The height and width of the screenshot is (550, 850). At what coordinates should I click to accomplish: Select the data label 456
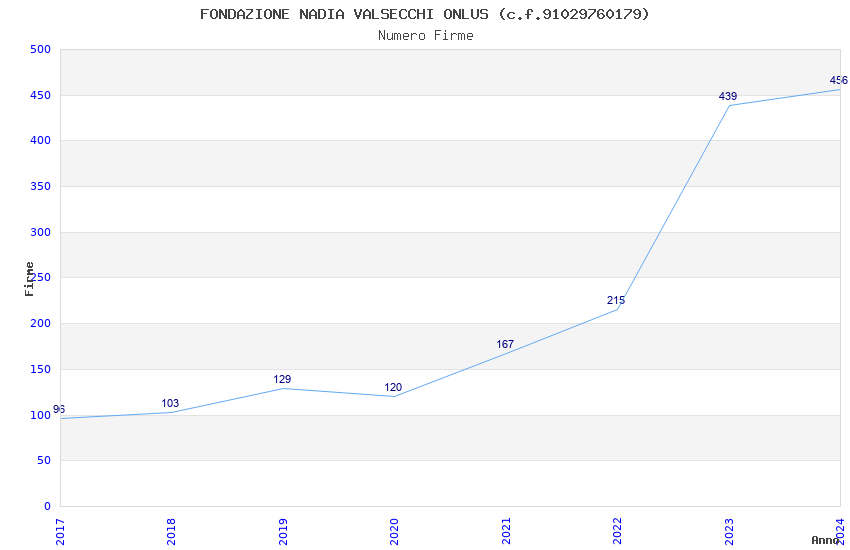[839, 81]
